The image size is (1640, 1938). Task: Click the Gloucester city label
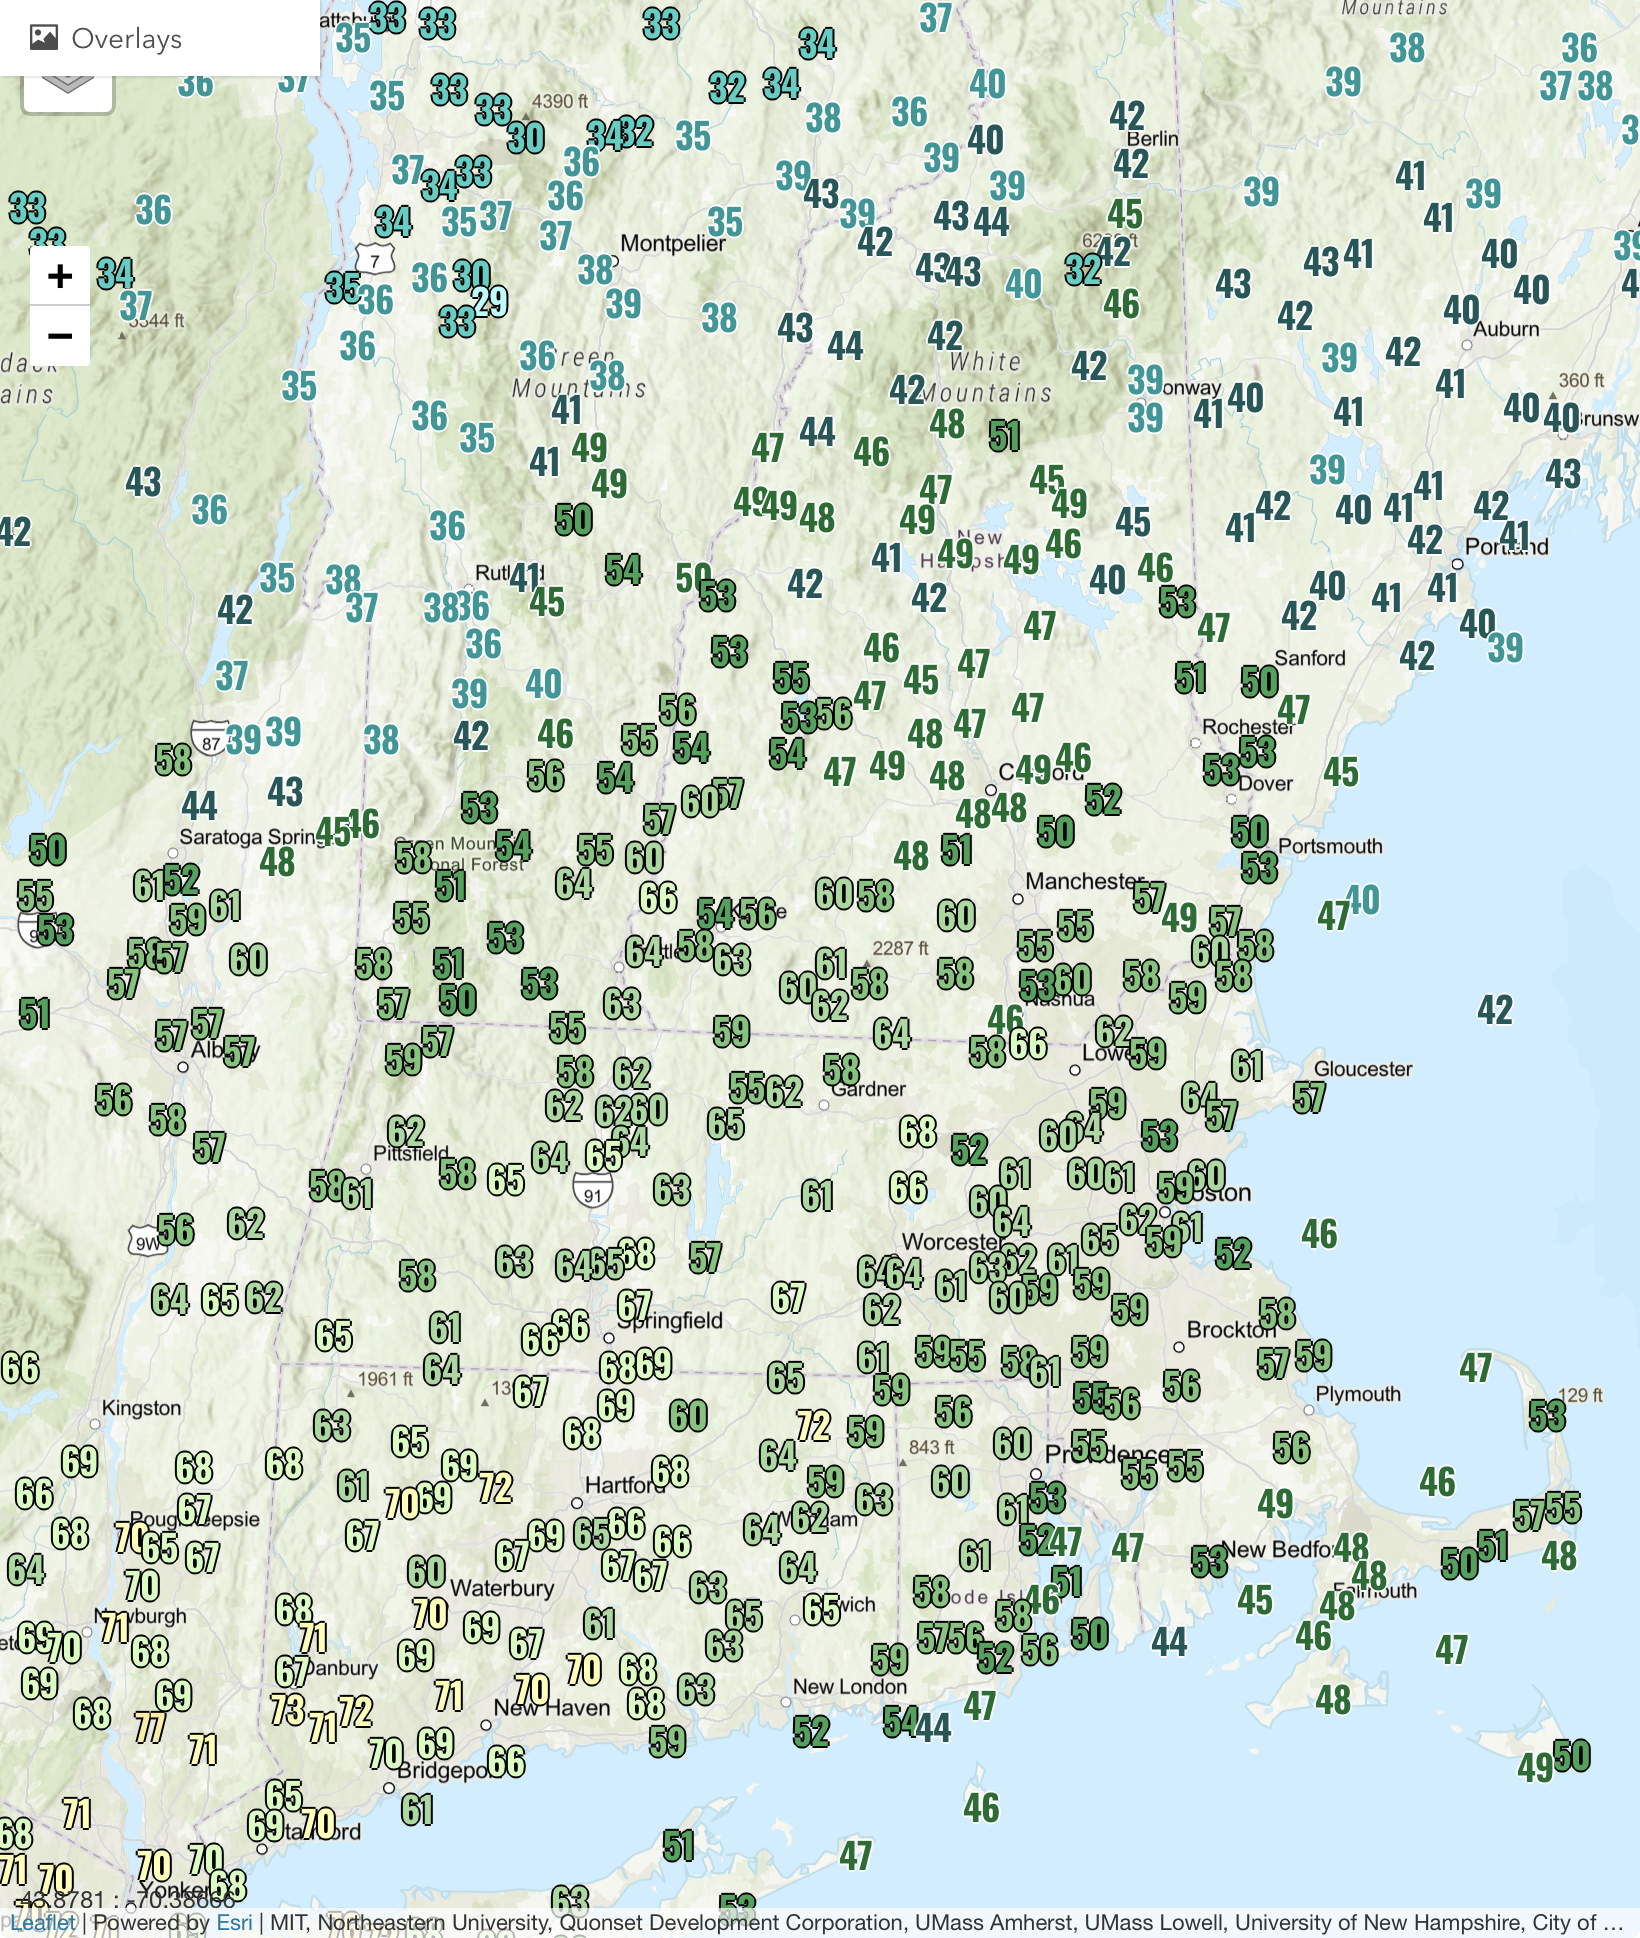click(x=1362, y=1068)
